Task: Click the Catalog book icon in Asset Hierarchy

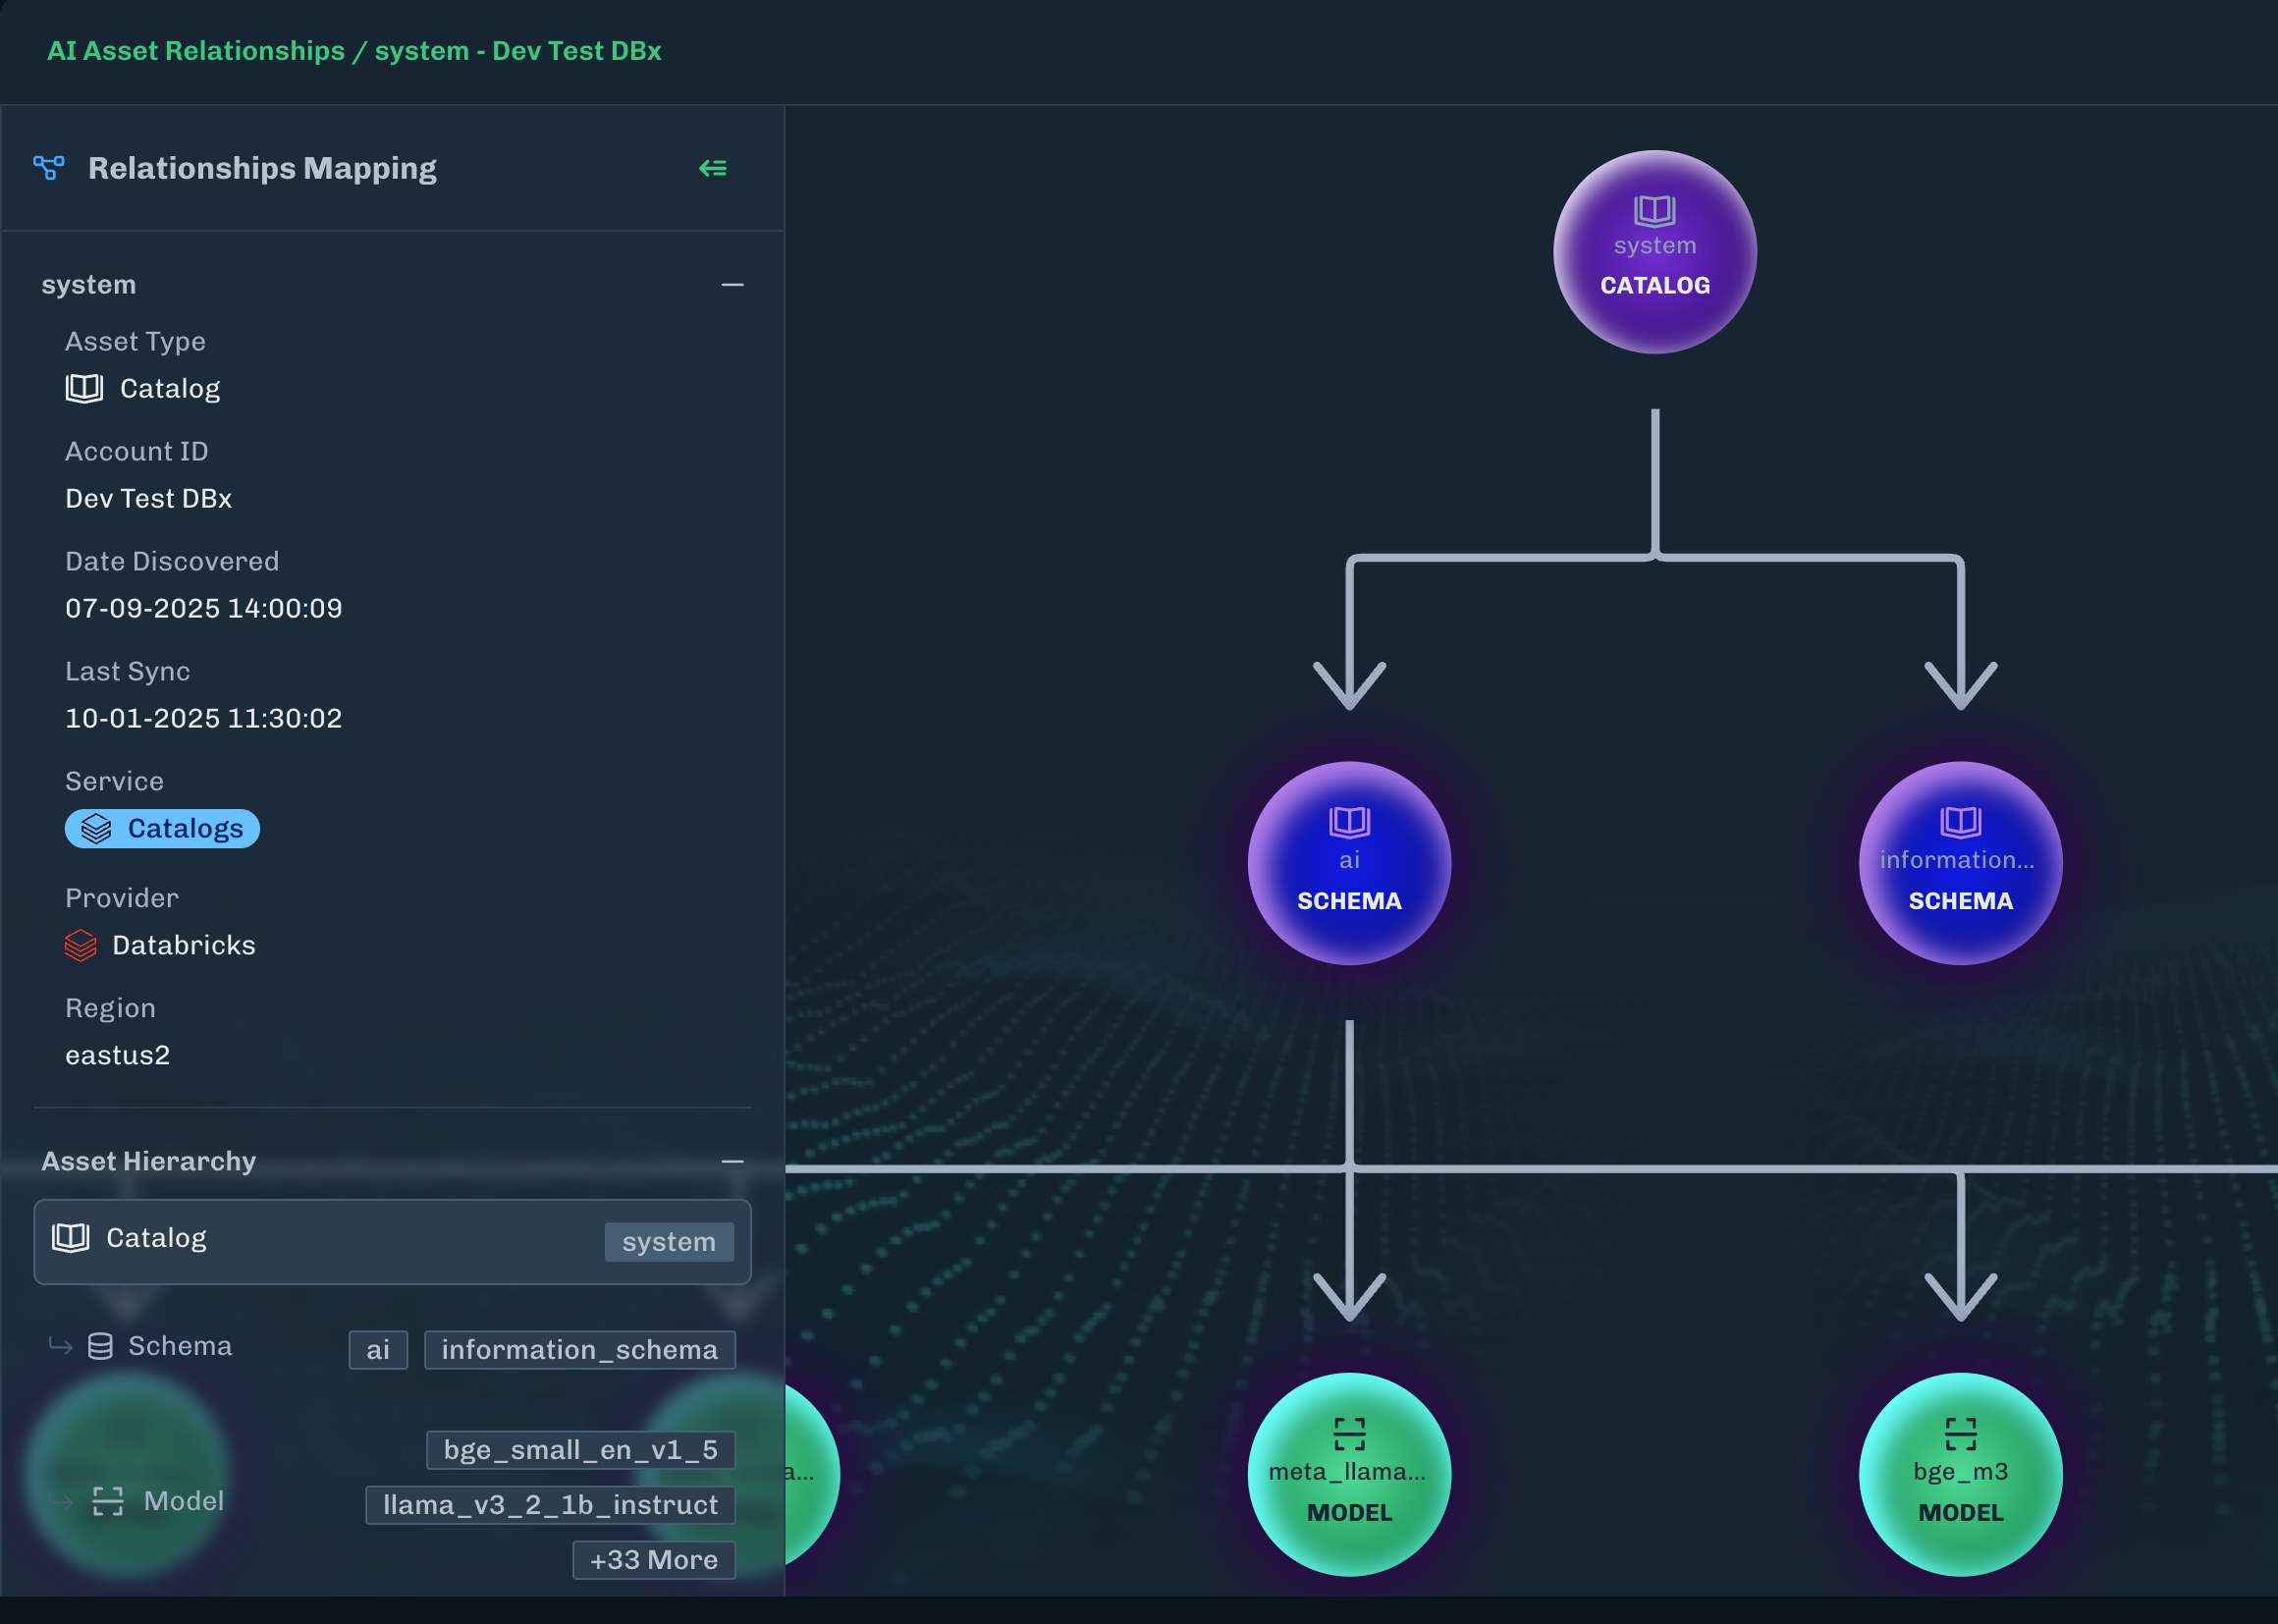Action: coord(71,1237)
